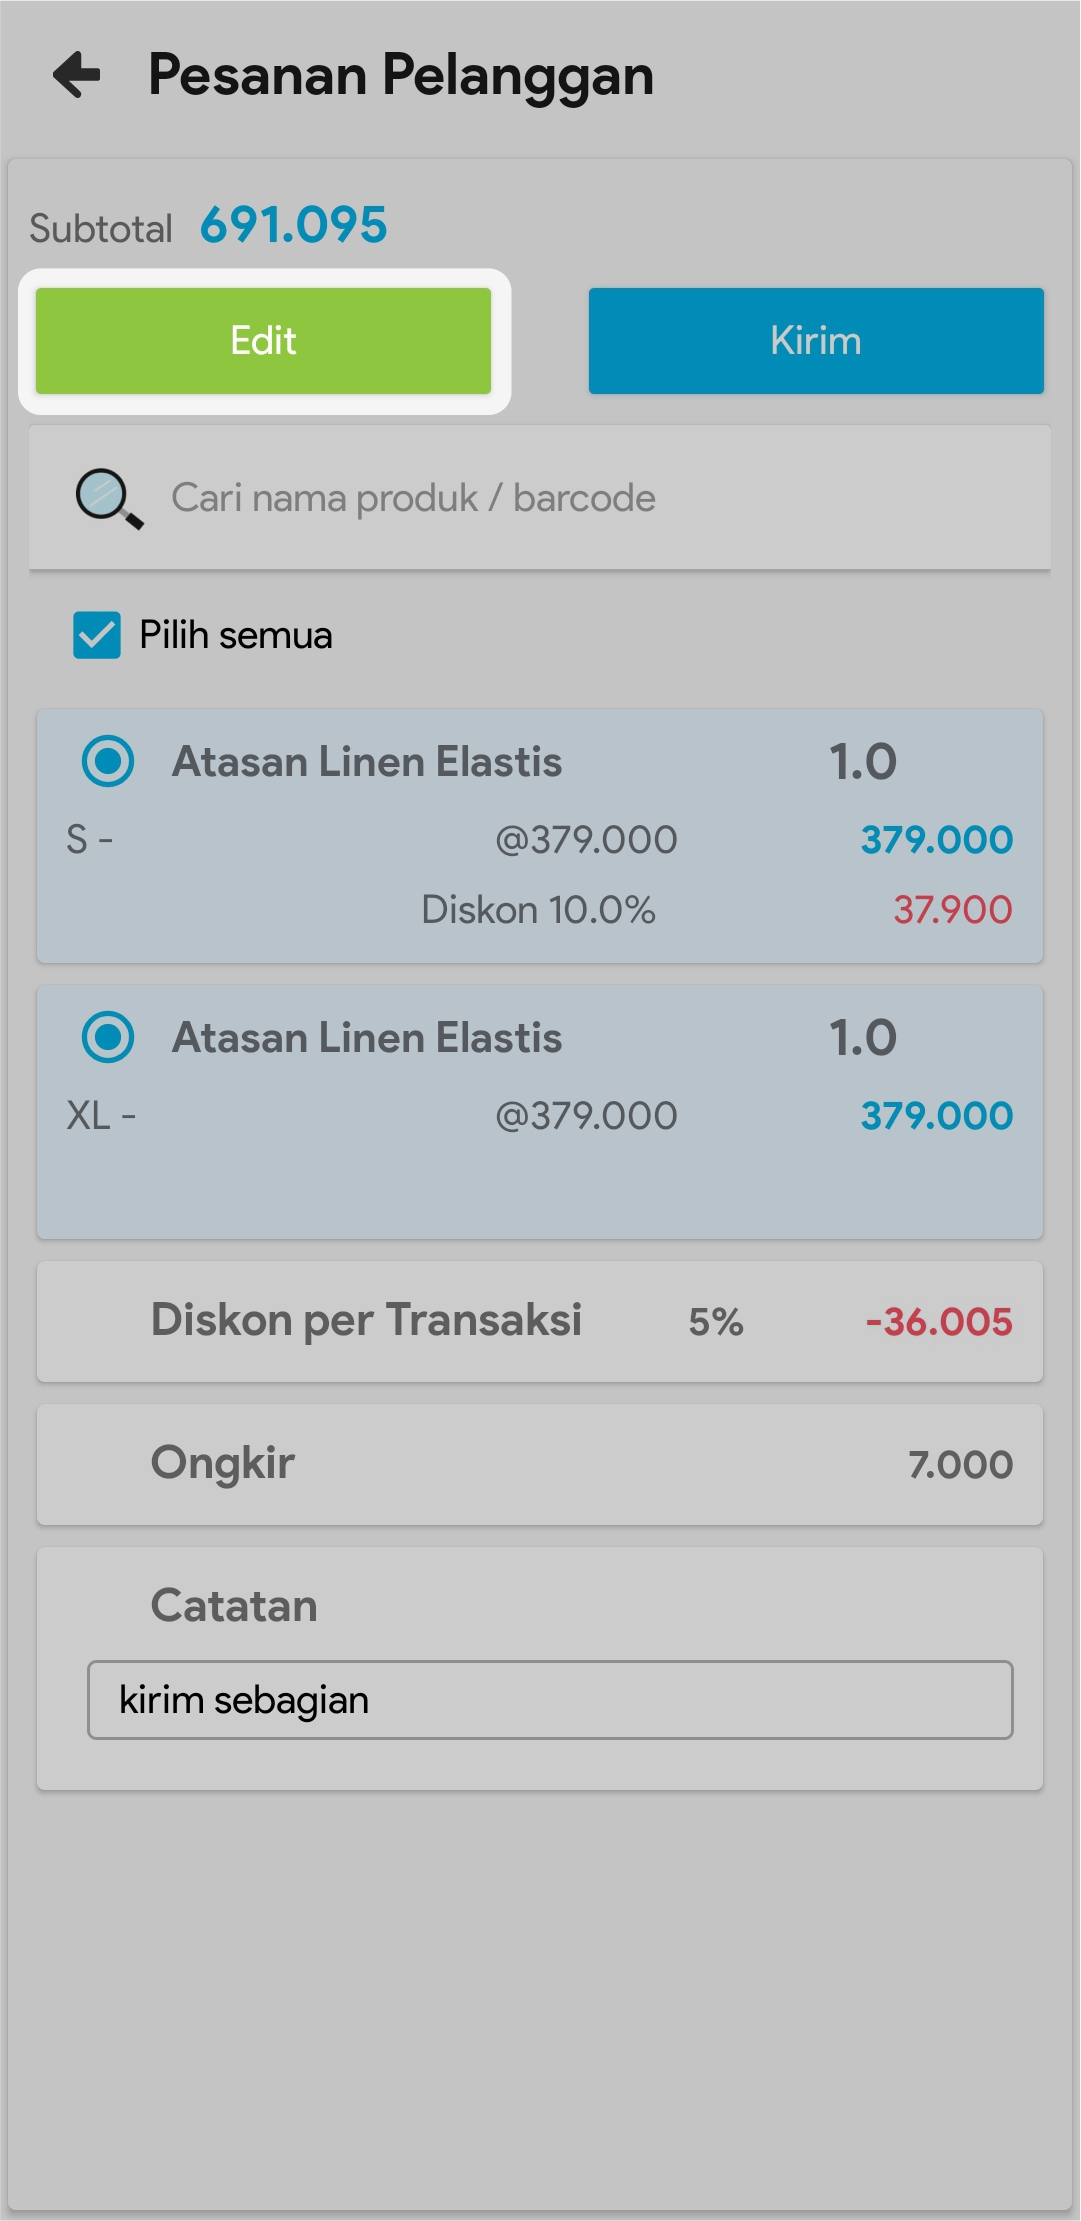Open the Diskon per Transaksi row
Screen dimensions: 1081x2221
(366, 1320)
